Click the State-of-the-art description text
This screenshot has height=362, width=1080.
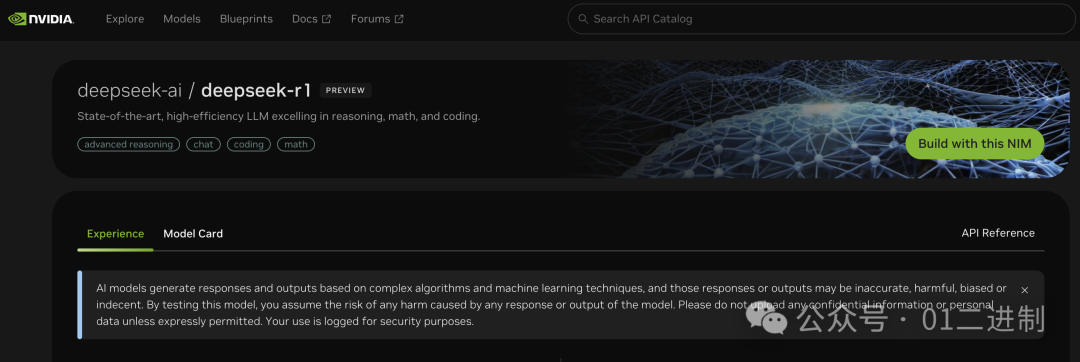278,116
